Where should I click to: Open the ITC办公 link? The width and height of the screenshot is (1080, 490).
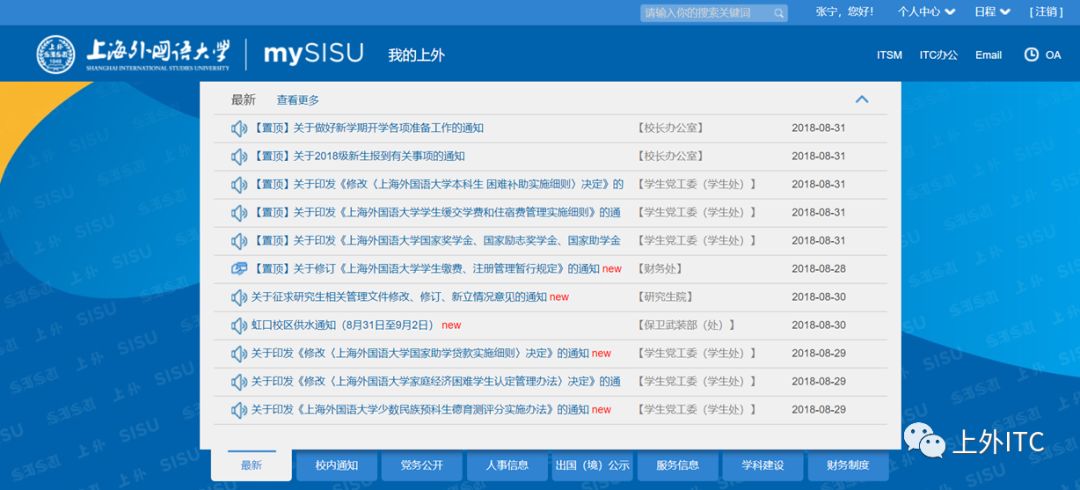pyautogui.click(x=938, y=55)
